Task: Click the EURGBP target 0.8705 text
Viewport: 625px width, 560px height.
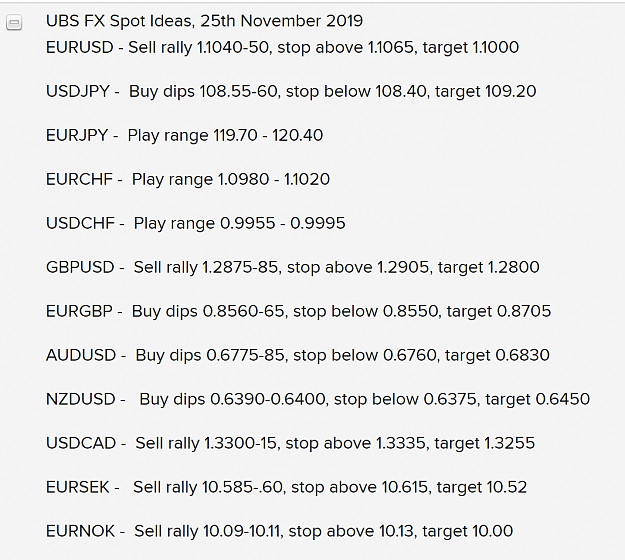Action: pyautogui.click(x=499, y=311)
